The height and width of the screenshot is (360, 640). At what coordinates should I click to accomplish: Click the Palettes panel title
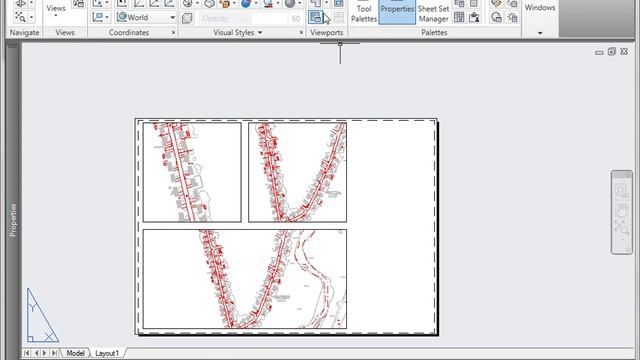click(434, 32)
